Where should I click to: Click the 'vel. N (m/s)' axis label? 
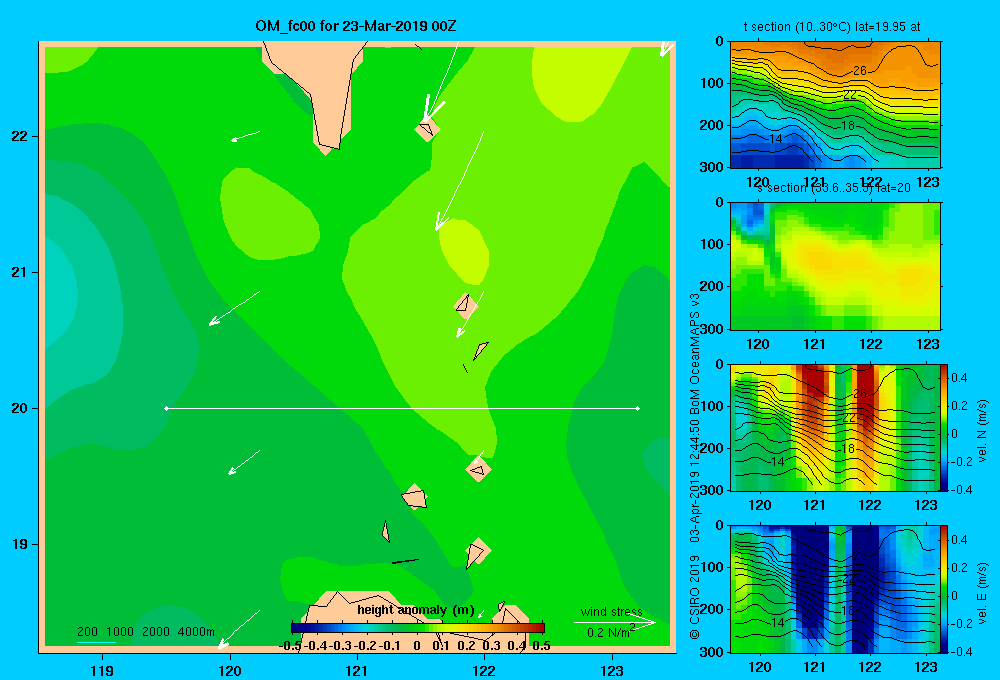pyautogui.click(x=983, y=431)
